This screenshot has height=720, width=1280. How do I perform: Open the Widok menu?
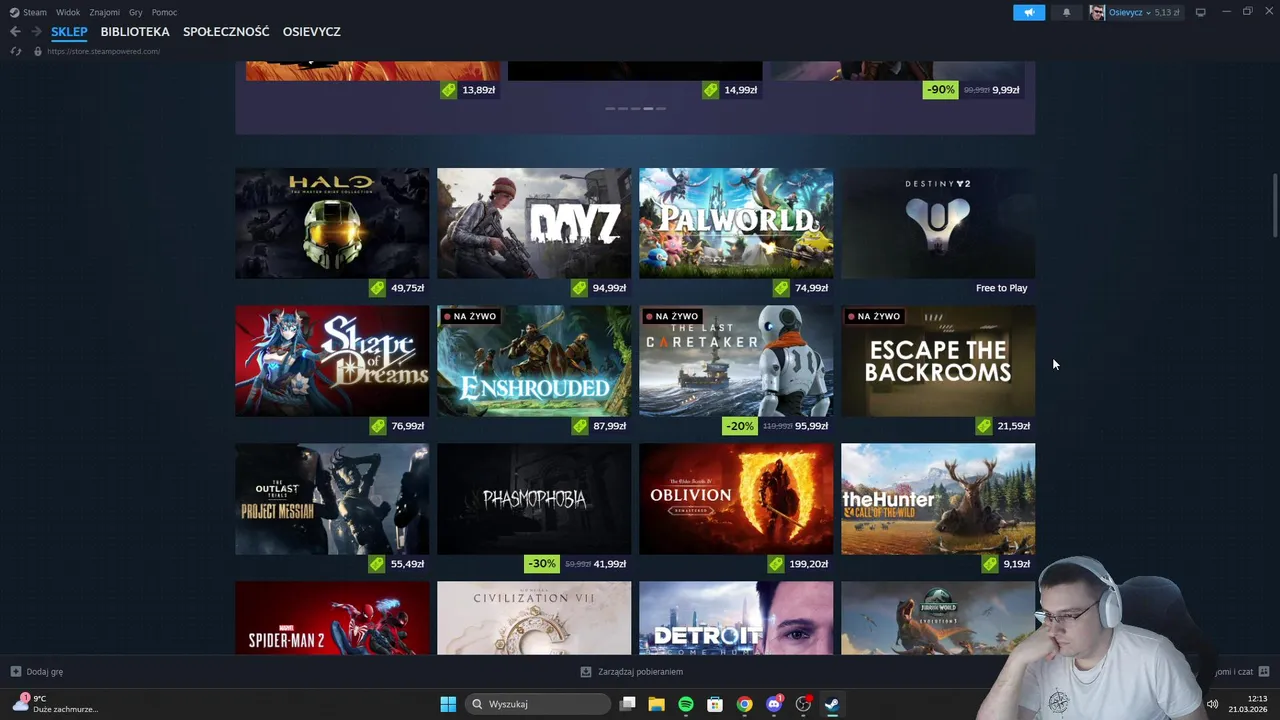coord(68,12)
